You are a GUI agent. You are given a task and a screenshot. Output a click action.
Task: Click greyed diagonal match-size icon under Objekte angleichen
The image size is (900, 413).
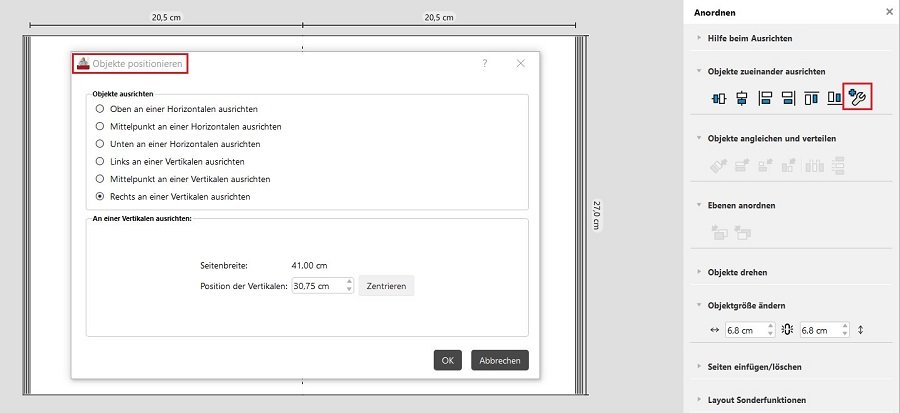[719, 166]
